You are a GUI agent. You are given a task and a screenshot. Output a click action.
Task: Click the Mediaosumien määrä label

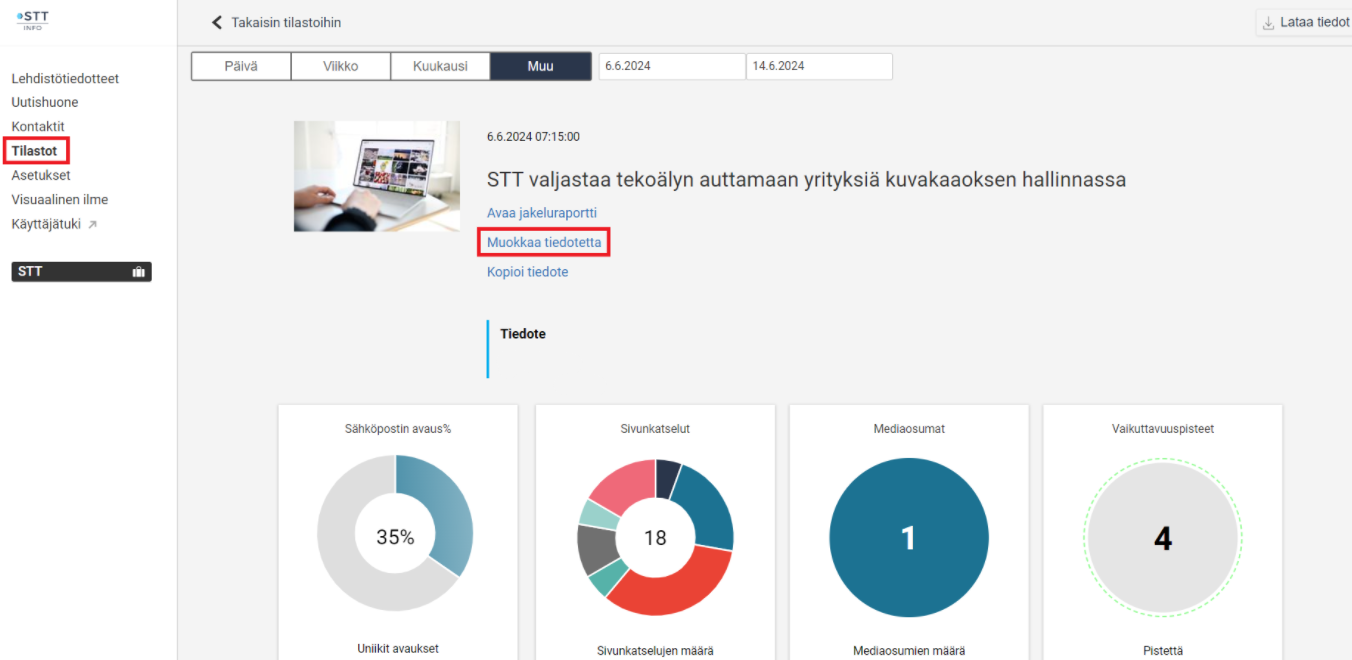click(x=909, y=650)
